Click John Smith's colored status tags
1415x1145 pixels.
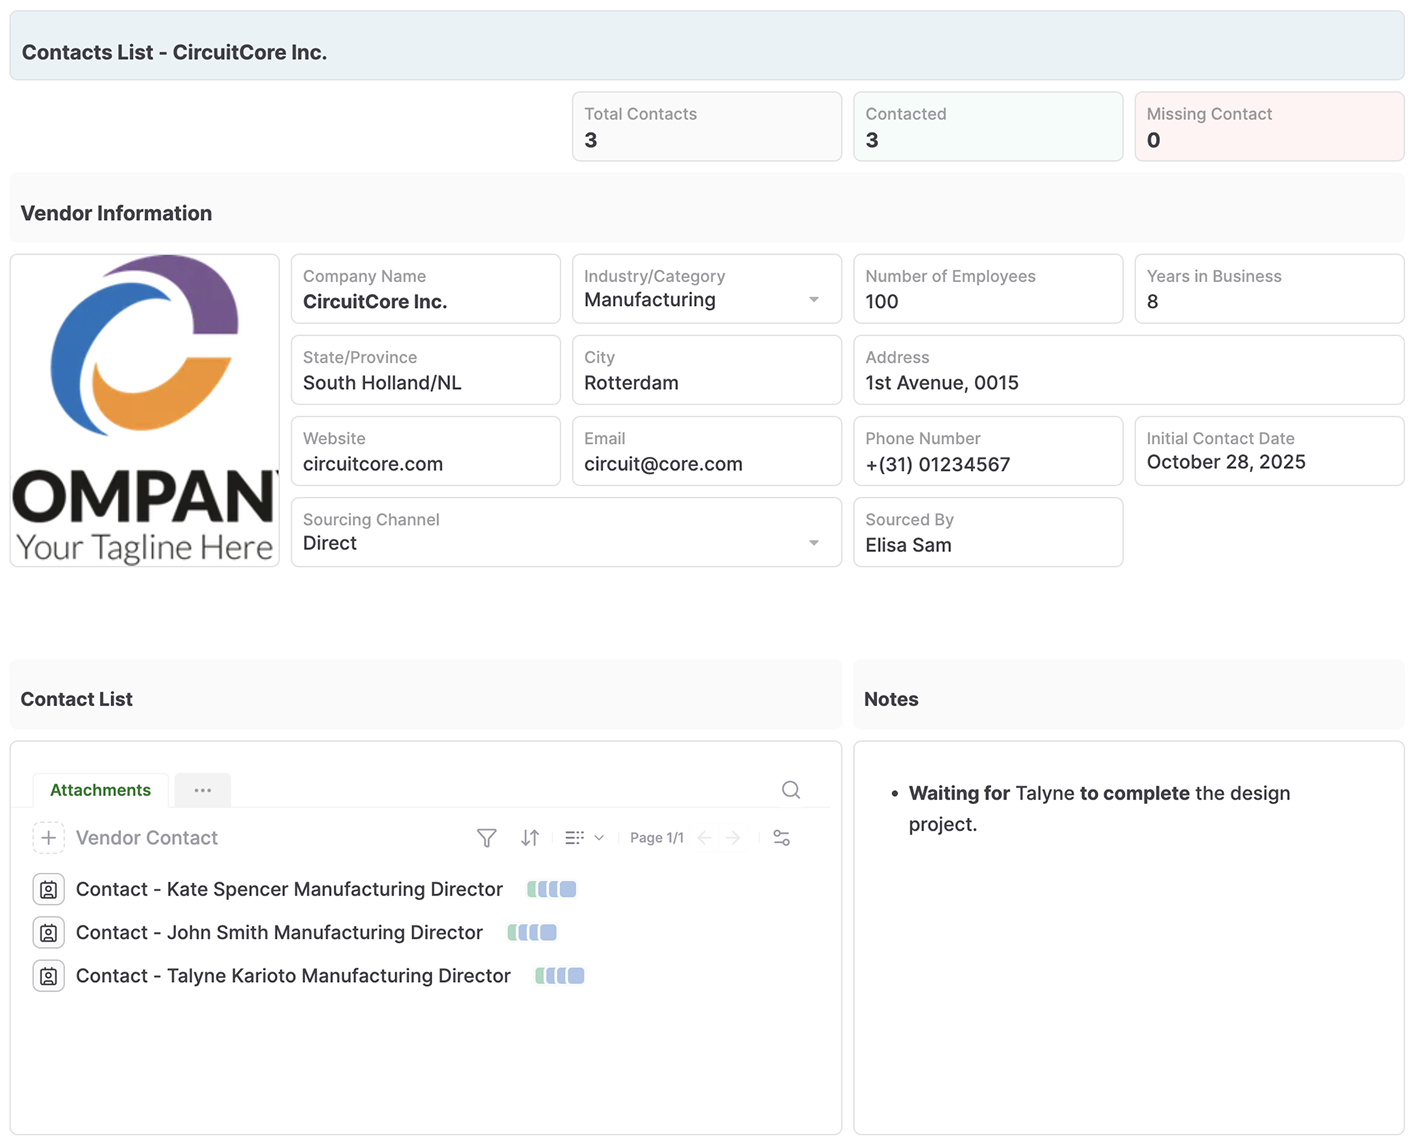[532, 933]
